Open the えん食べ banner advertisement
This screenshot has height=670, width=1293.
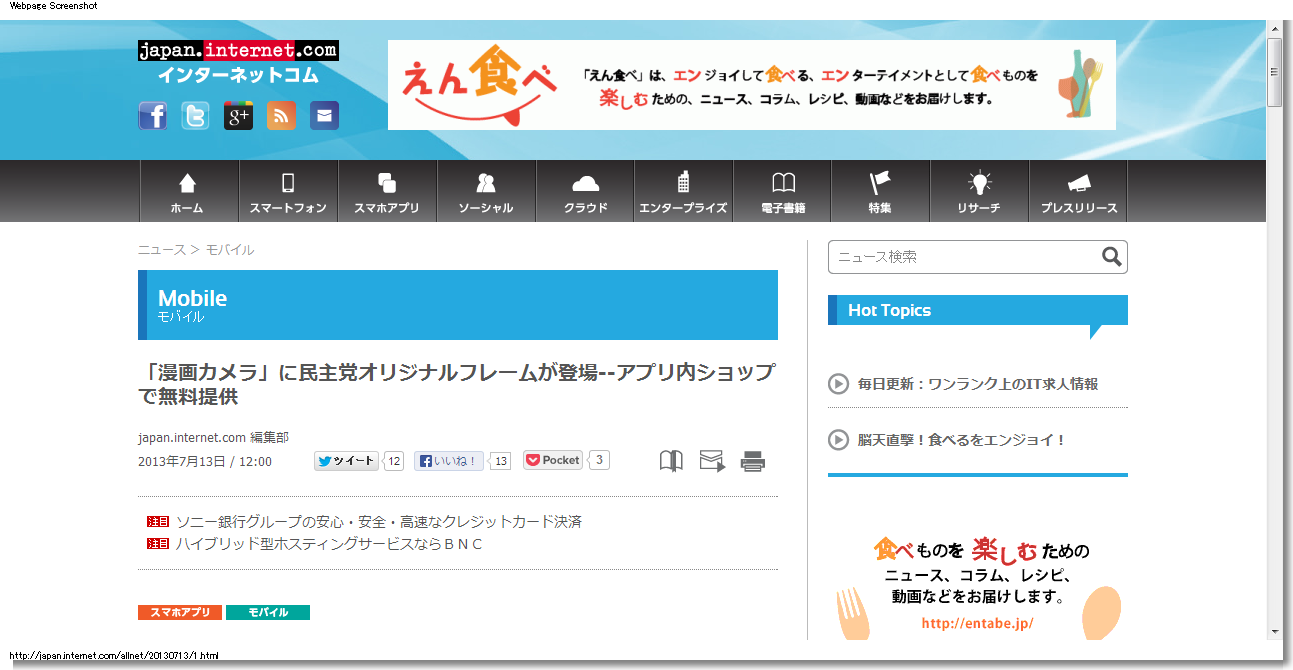click(751, 85)
